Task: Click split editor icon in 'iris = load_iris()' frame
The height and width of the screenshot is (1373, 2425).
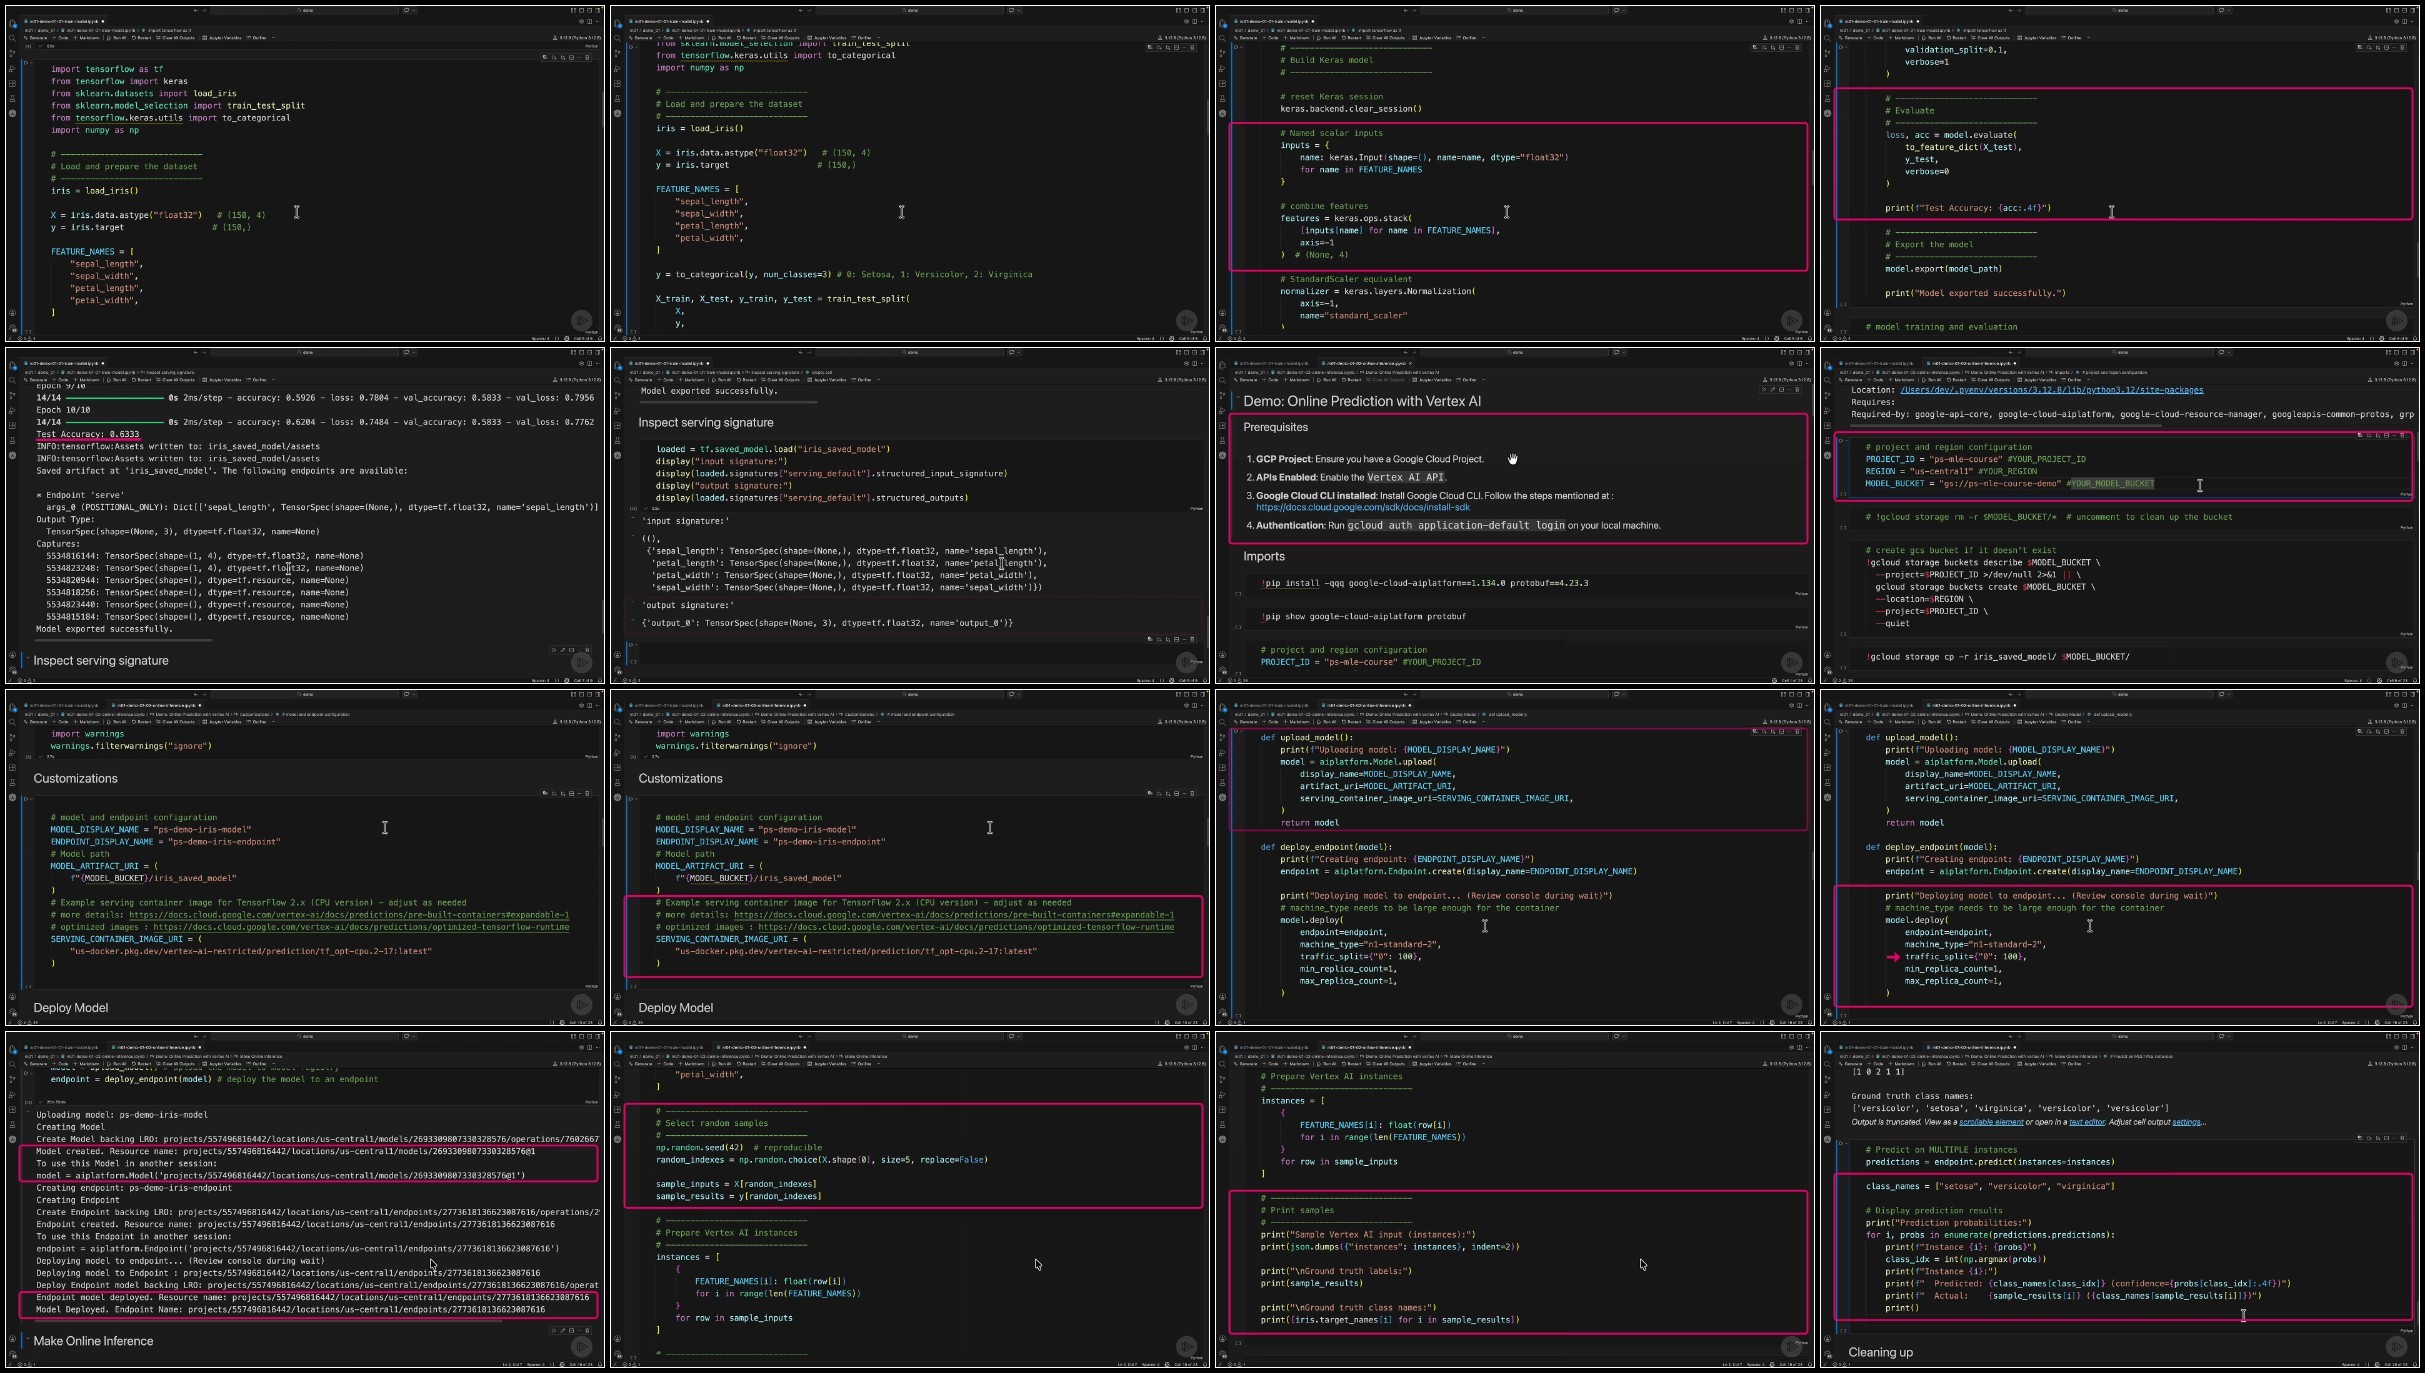Action: (x=1194, y=21)
